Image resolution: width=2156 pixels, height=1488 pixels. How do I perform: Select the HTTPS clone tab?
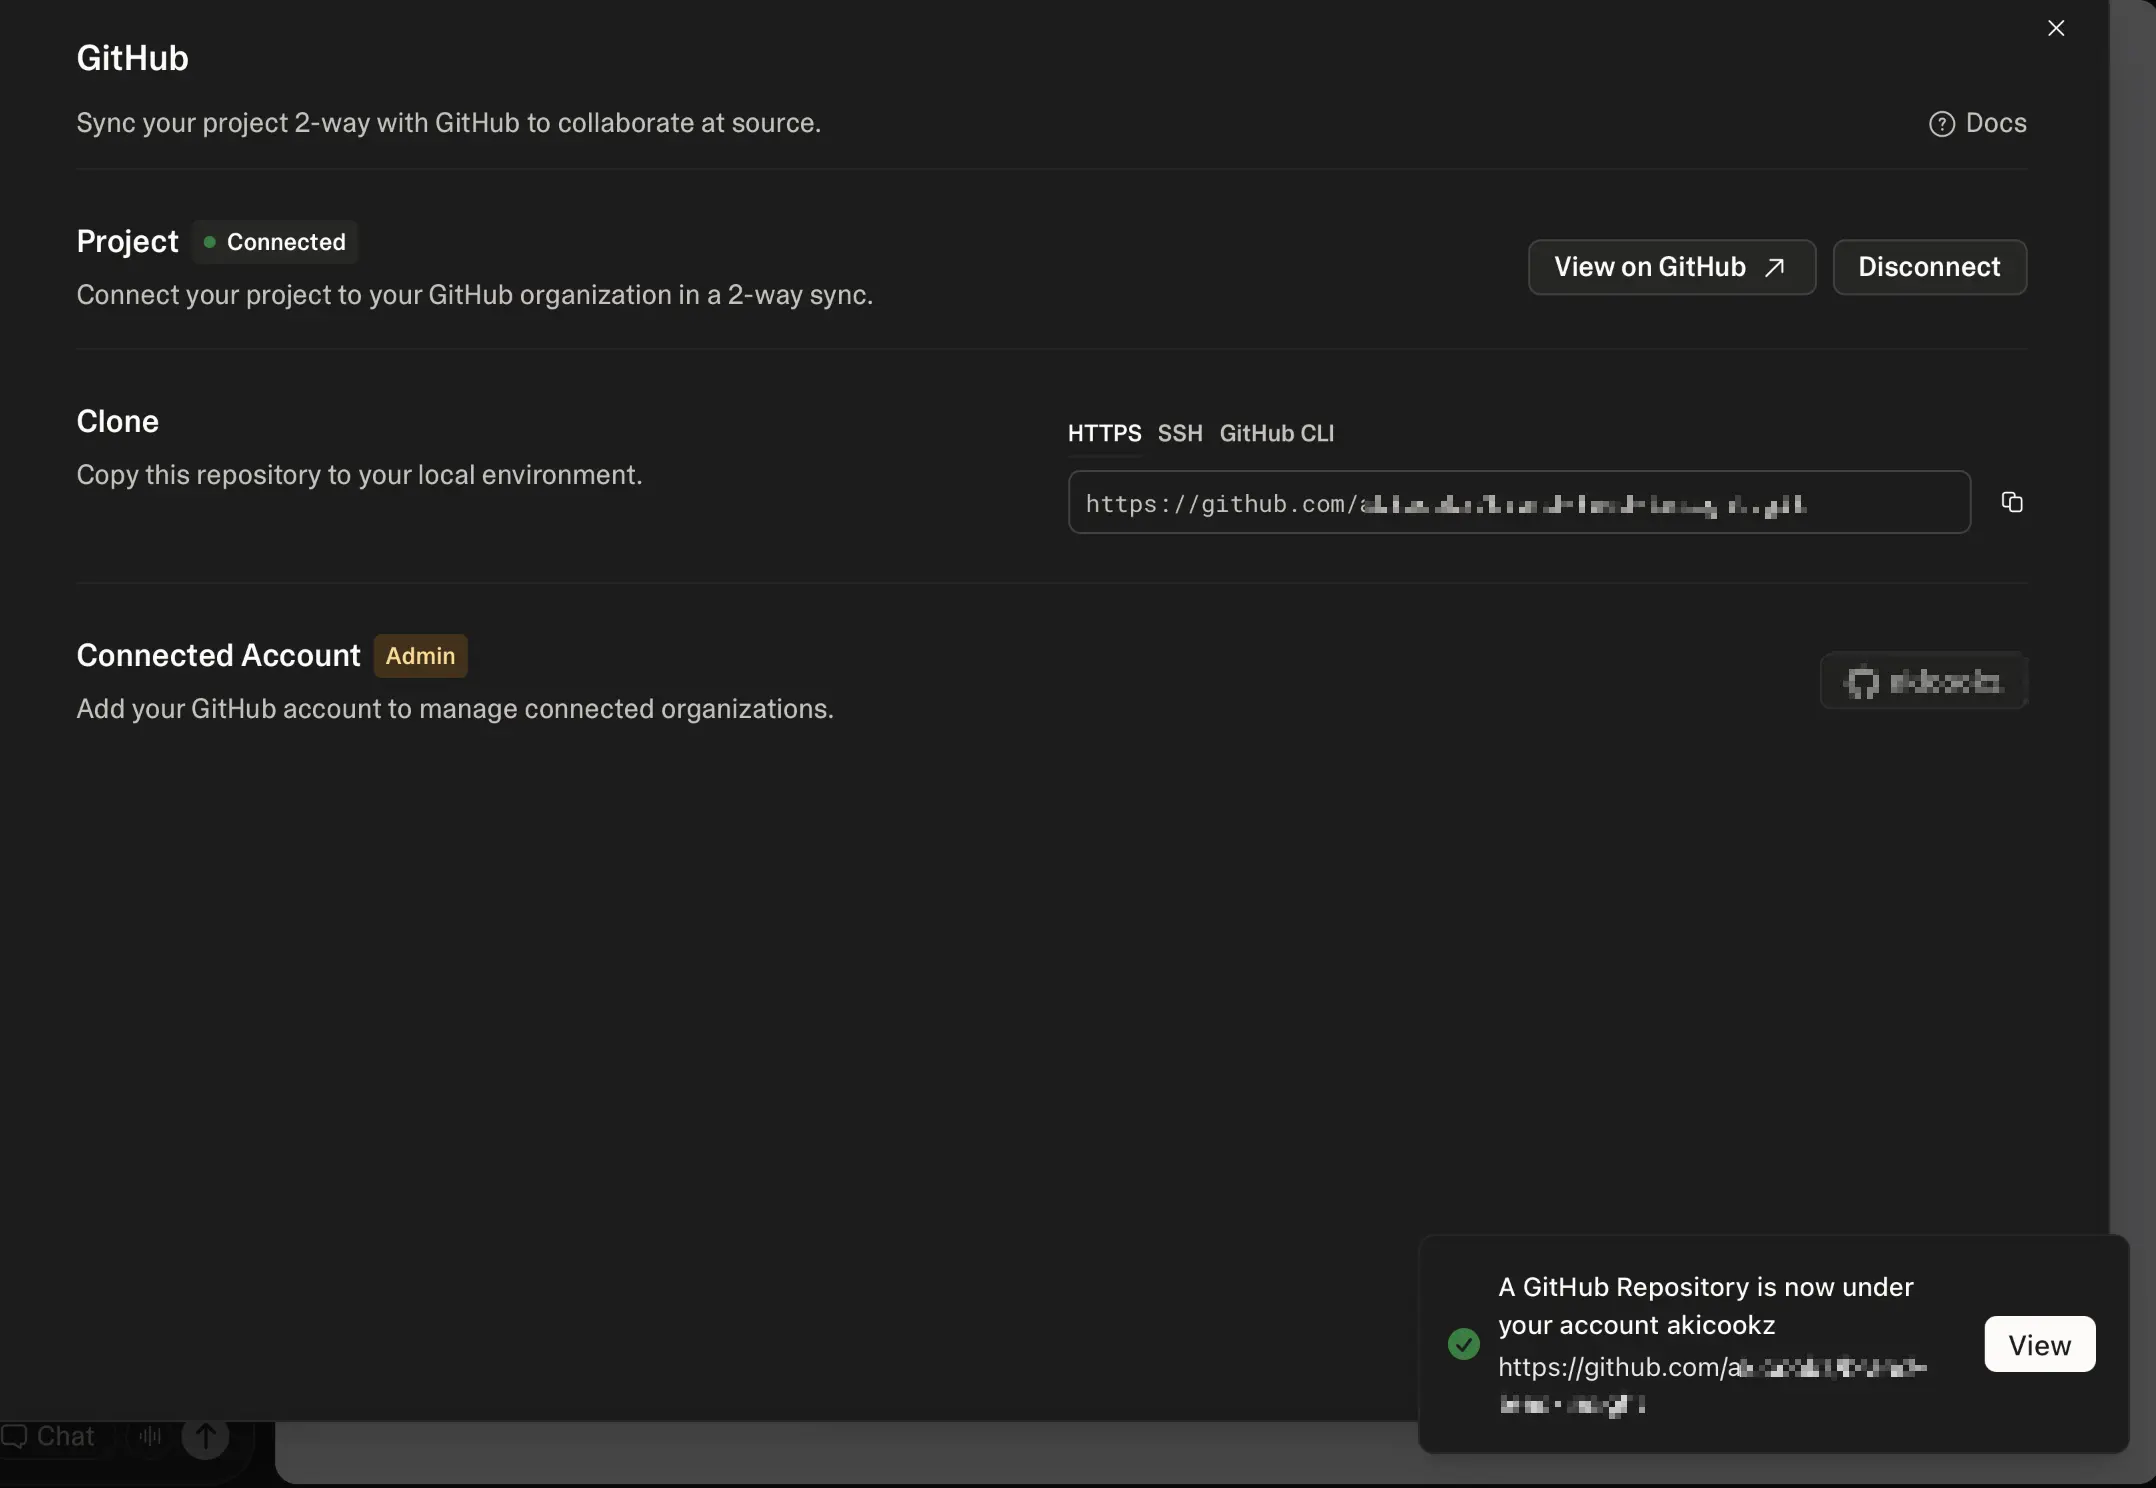pos(1103,433)
